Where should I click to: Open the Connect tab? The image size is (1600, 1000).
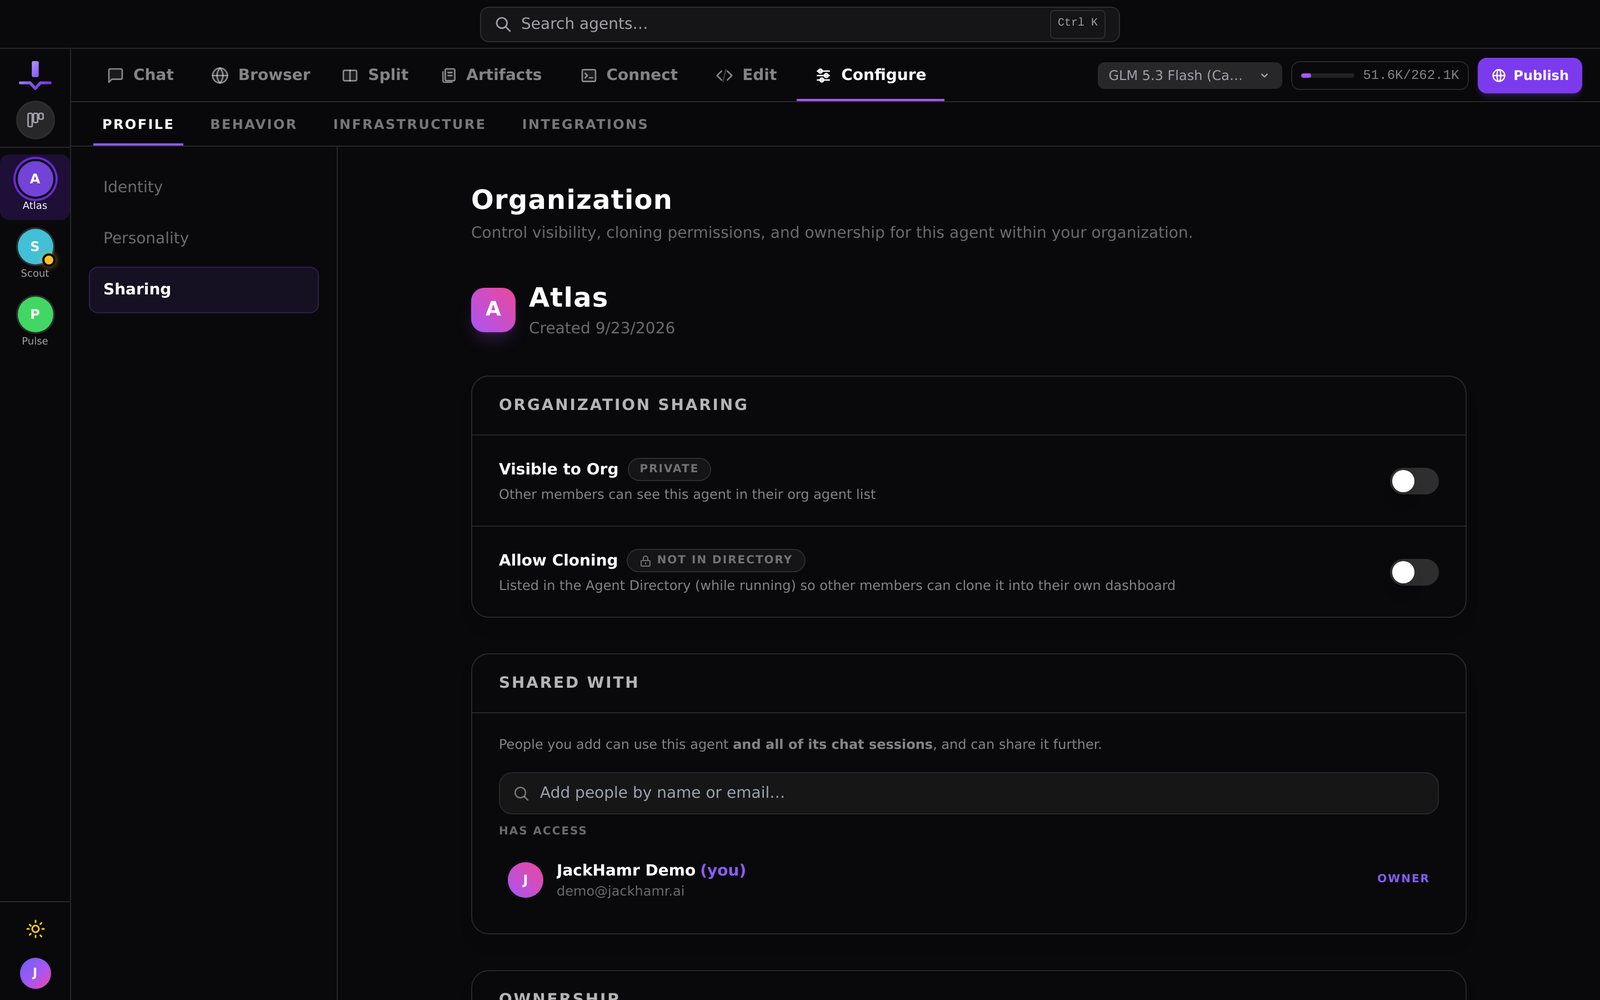629,75
